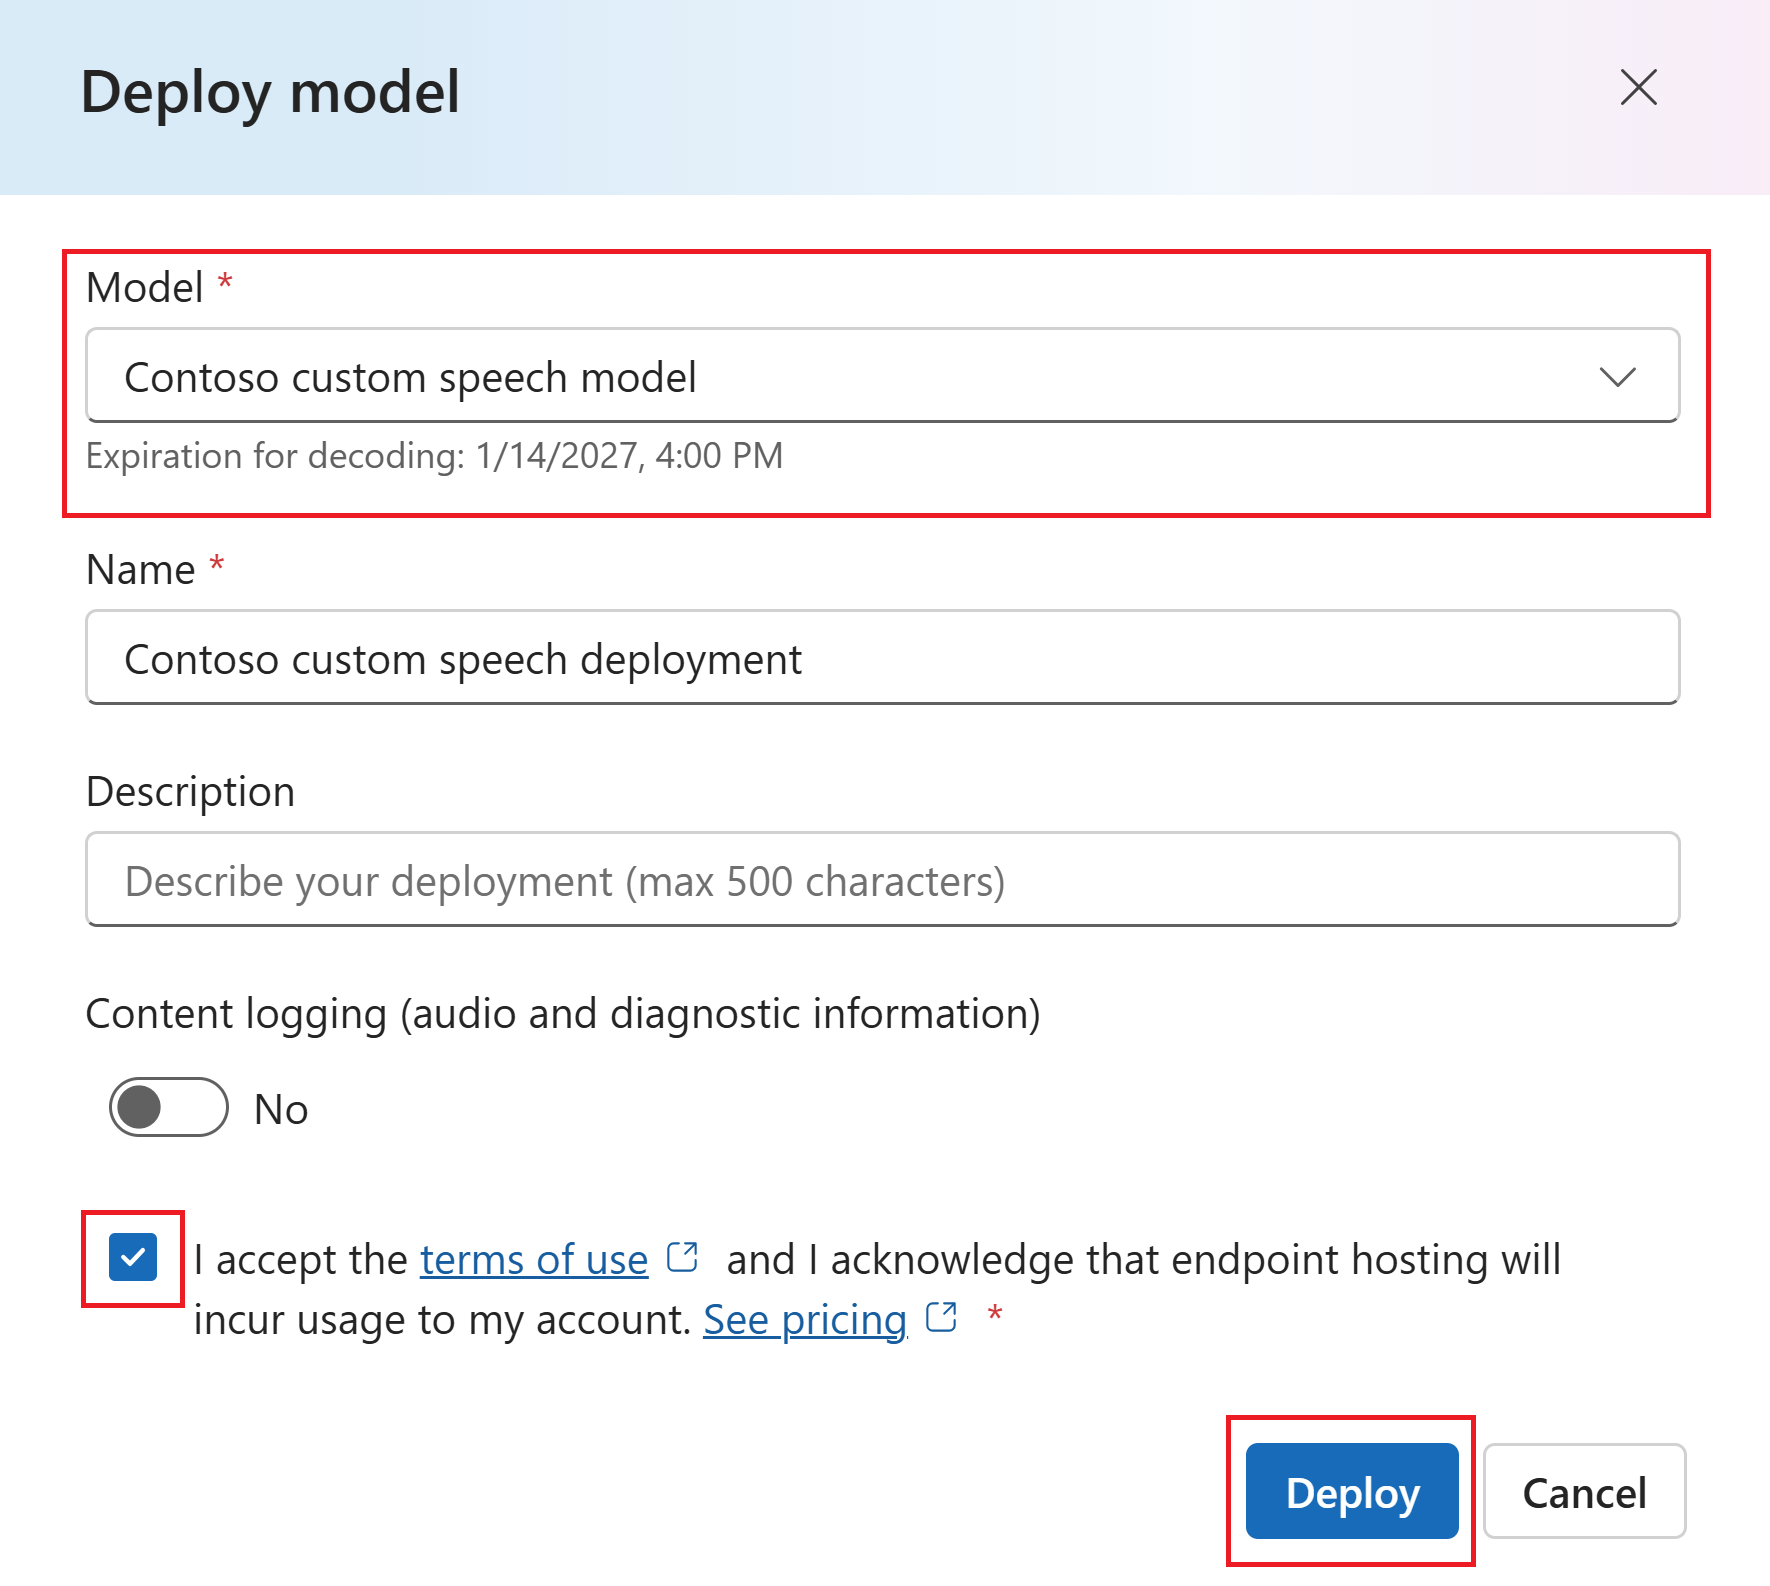Open the terms of use link
This screenshot has width=1770, height=1586.
(534, 1260)
